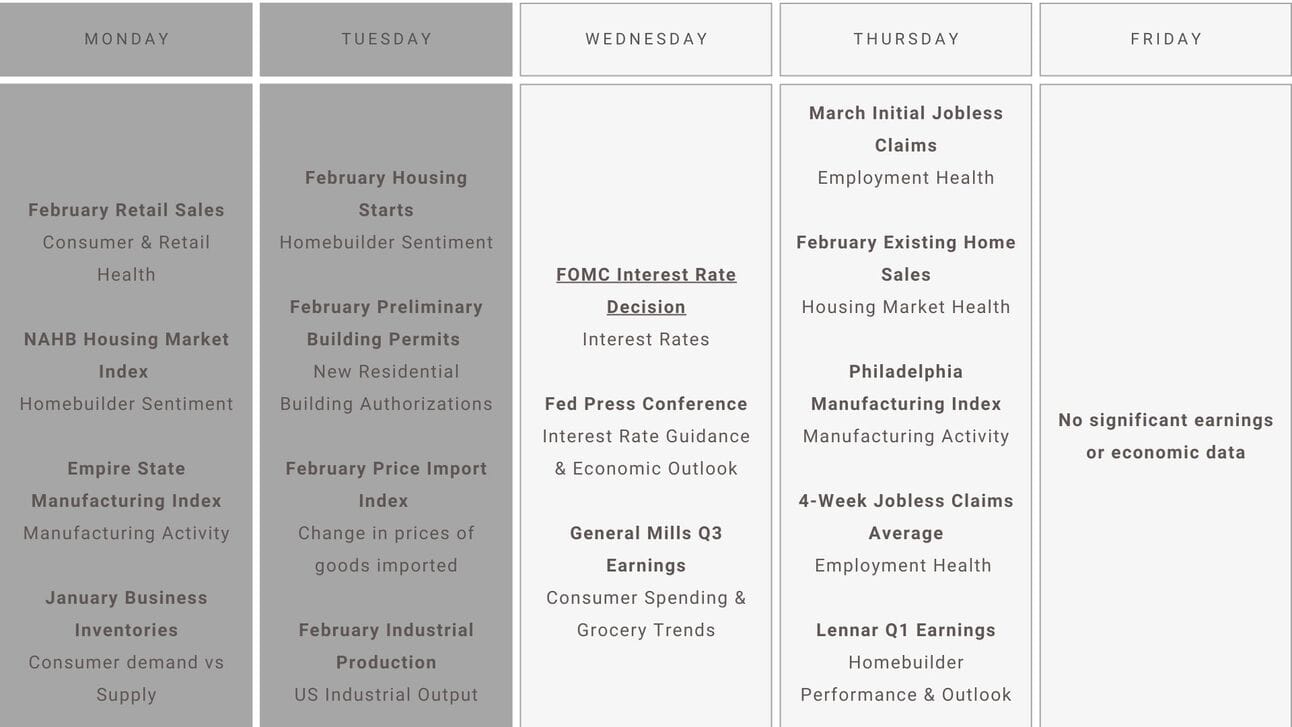This screenshot has height=727, width=1292.
Task: Click the Lennar Q1 Earnings entry
Action: 906,630
